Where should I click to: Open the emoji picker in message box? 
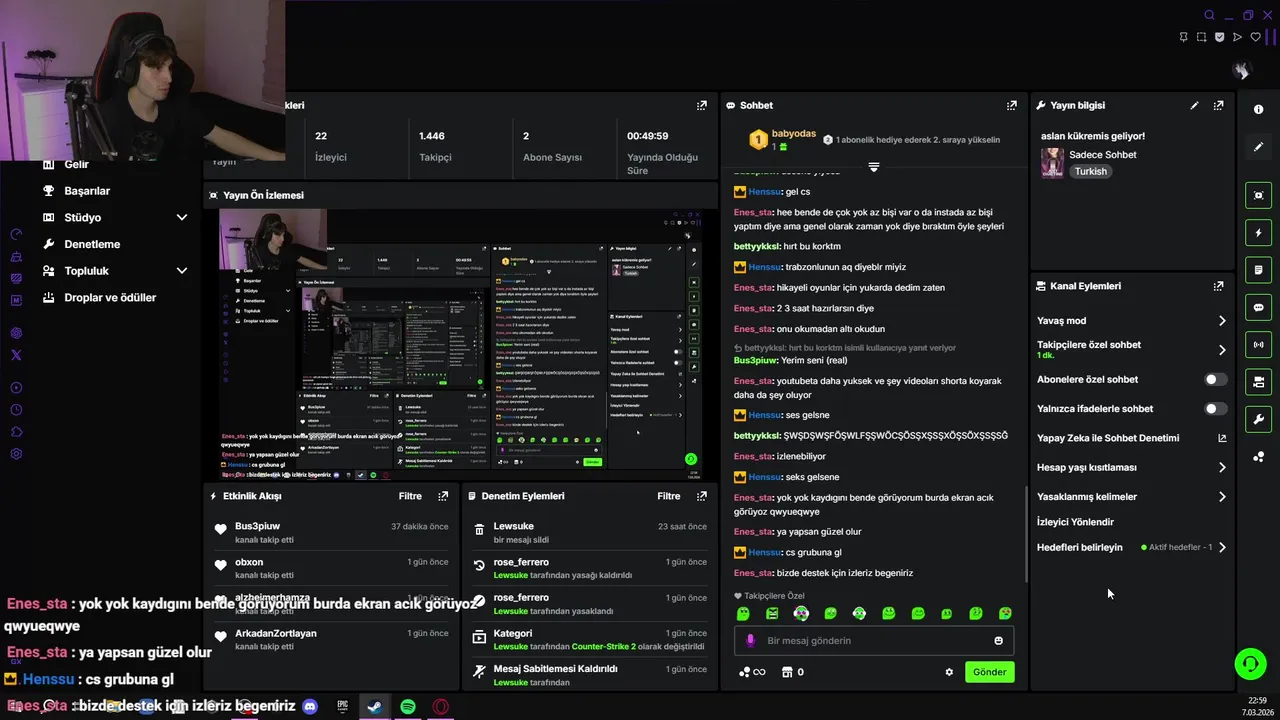(x=998, y=641)
